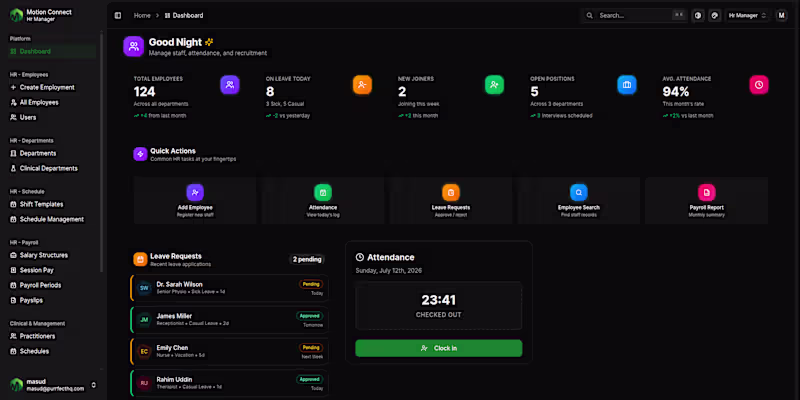The image size is (800, 400).
Task: Click the M user avatar
Action: tap(781, 15)
